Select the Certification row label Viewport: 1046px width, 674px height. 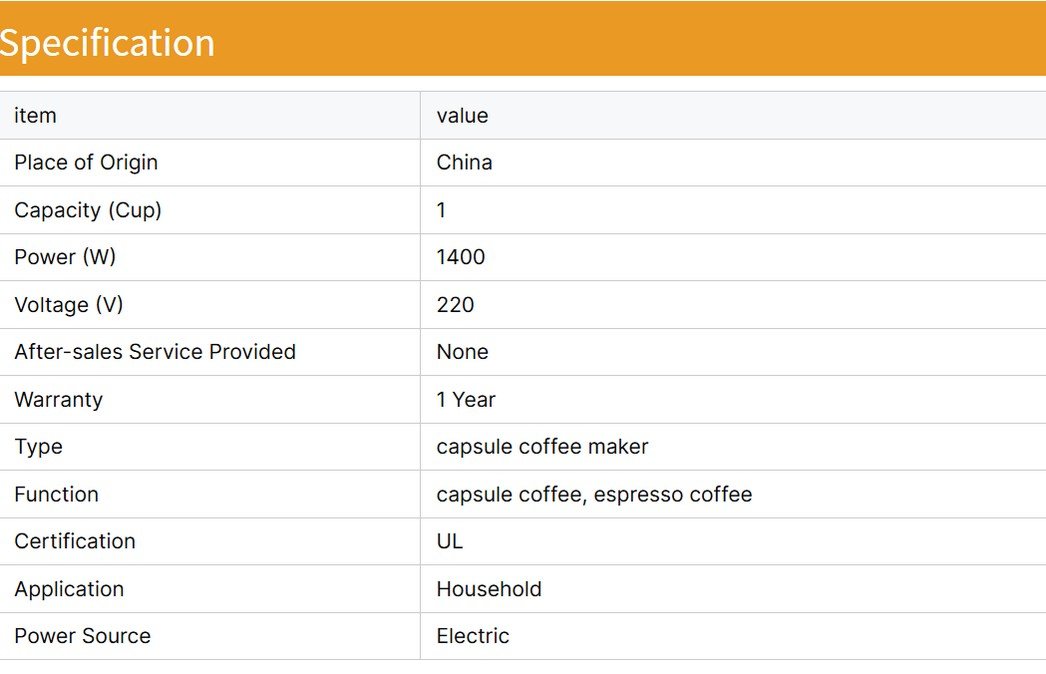[x=75, y=541]
